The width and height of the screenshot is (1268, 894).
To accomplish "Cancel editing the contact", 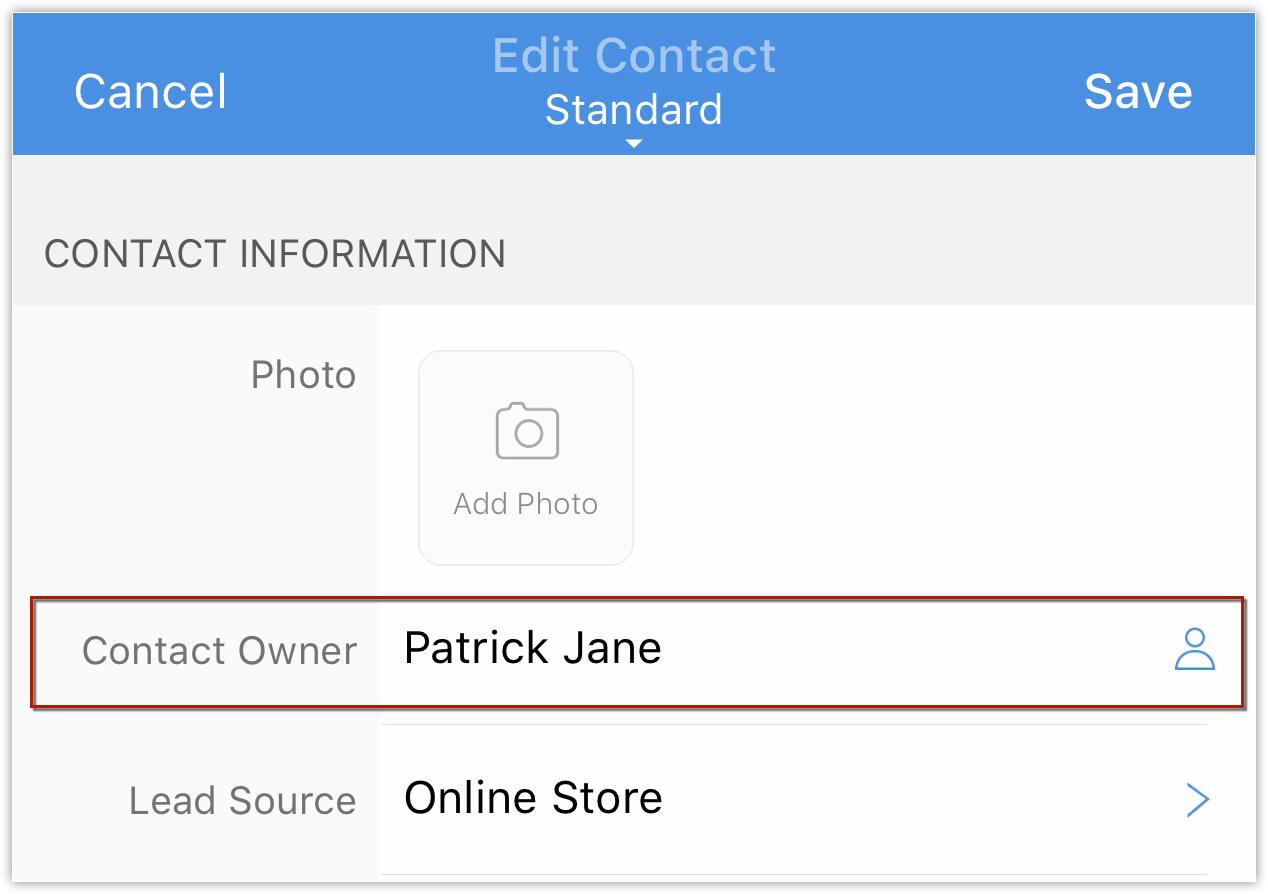I will [x=150, y=92].
